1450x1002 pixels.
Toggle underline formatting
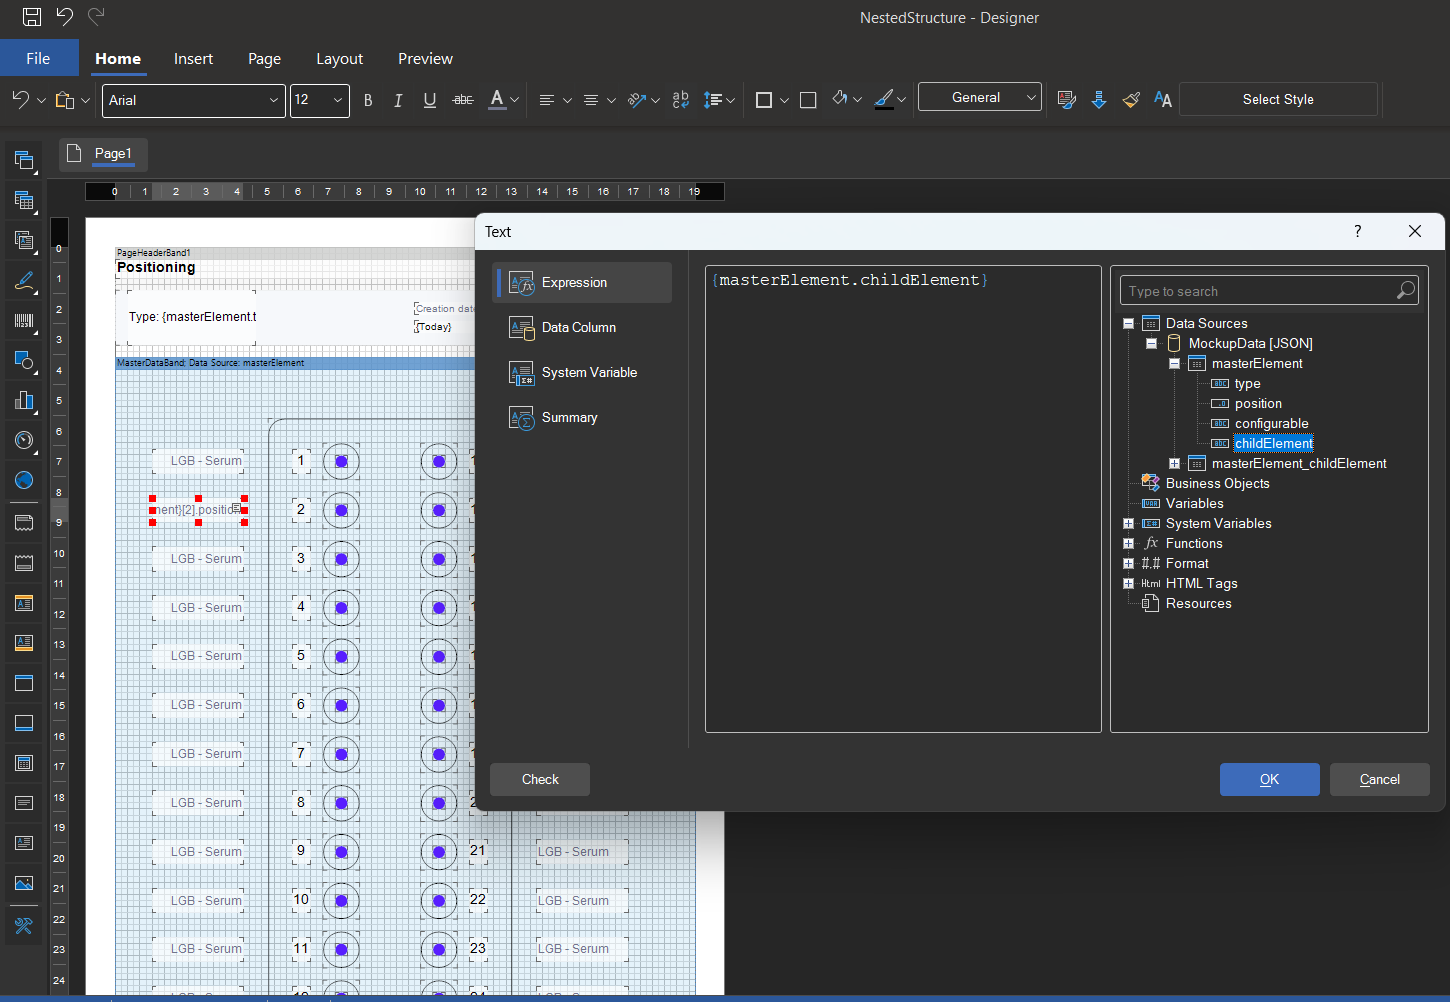[x=430, y=100]
